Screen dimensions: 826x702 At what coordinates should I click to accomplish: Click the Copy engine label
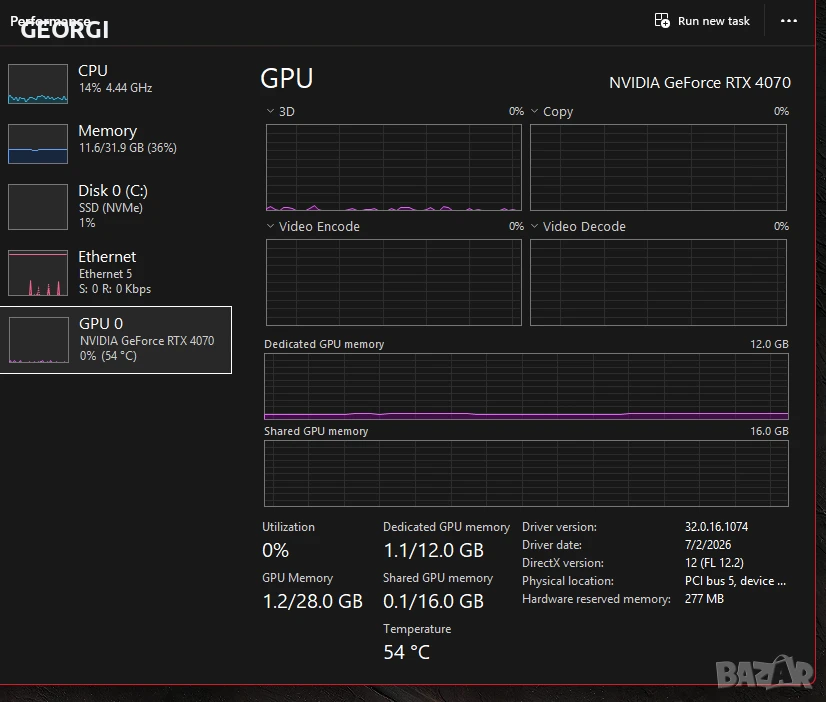[558, 112]
